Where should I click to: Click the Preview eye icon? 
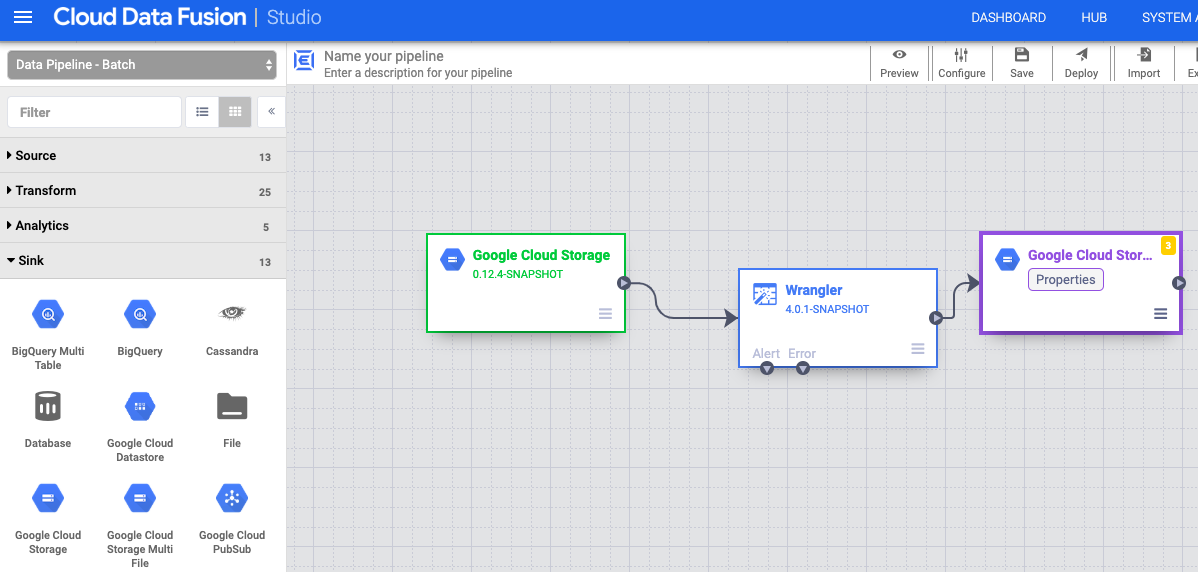click(899, 56)
